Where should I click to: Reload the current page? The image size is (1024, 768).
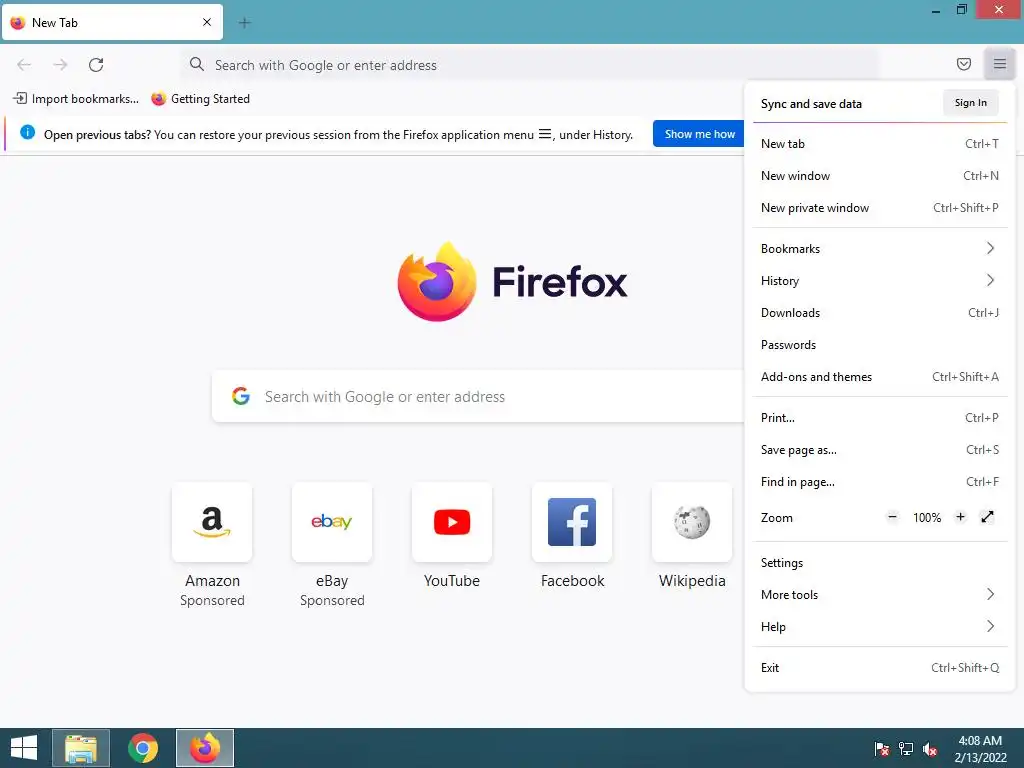tap(96, 65)
